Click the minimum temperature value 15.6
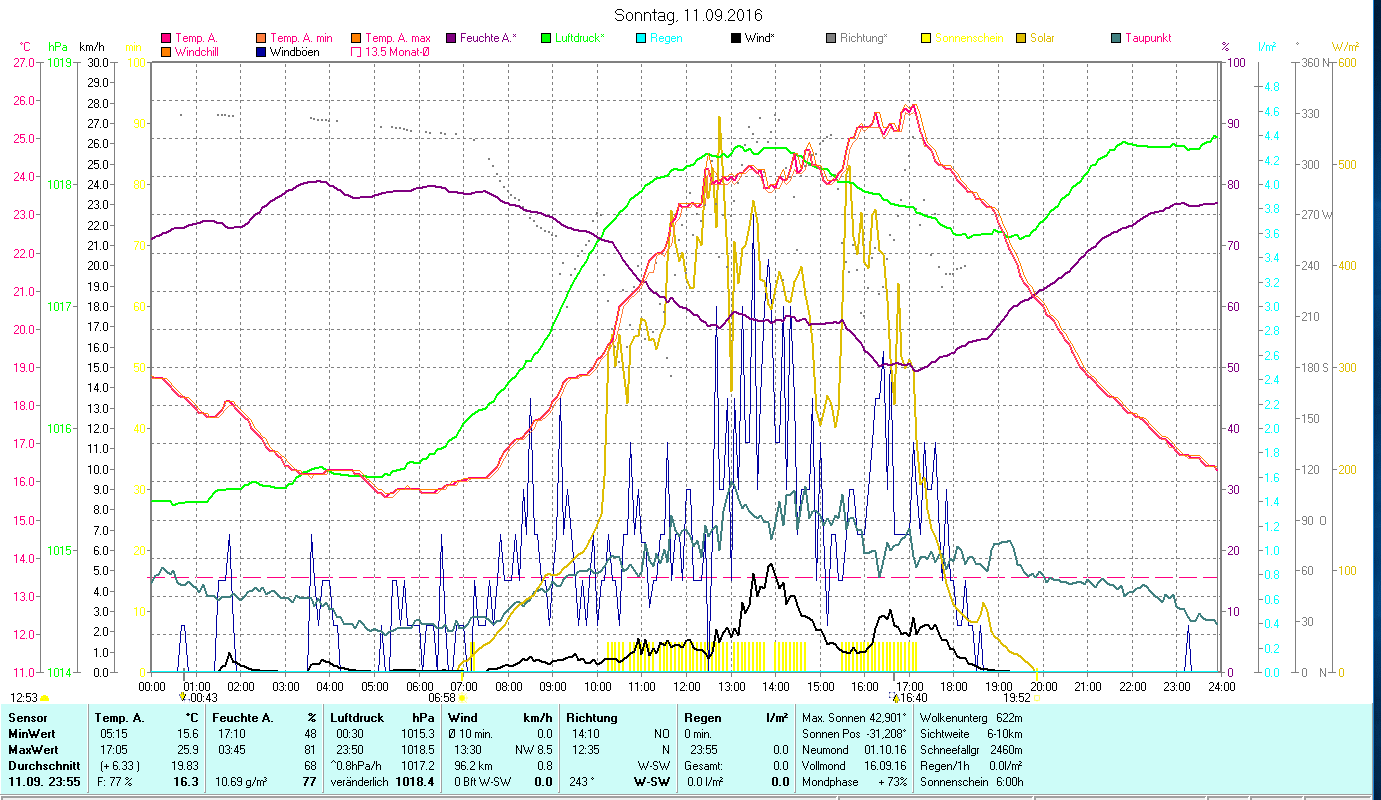 click(x=187, y=734)
